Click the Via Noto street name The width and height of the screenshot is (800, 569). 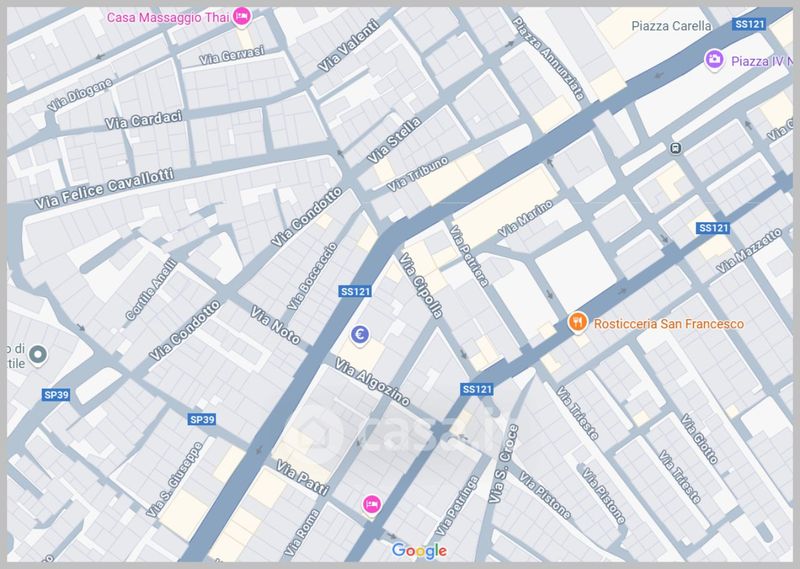click(x=275, y=325)
